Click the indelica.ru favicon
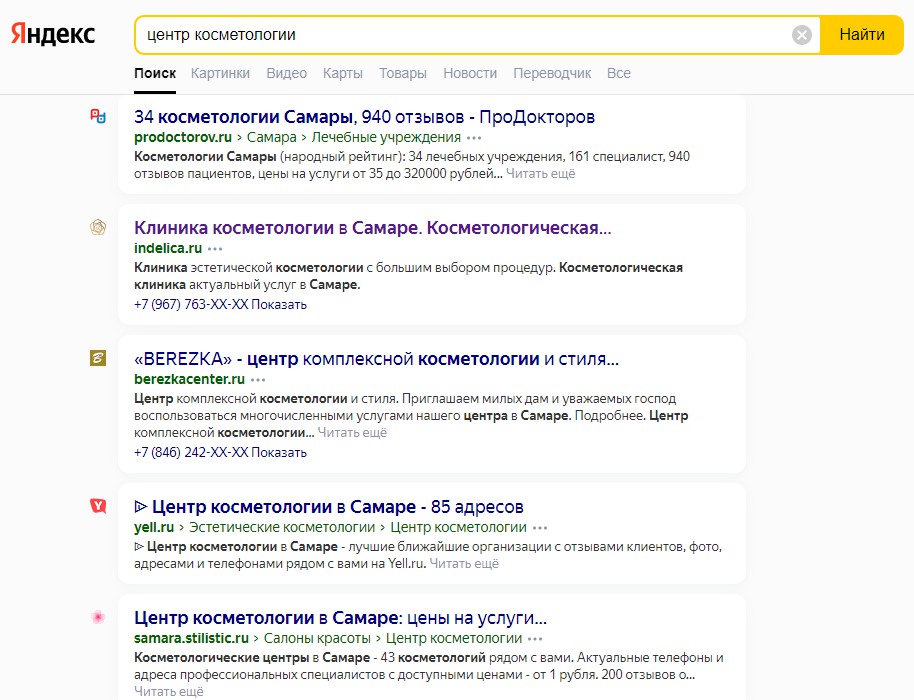Screen dimensions: 914x700 coord(98,227)
